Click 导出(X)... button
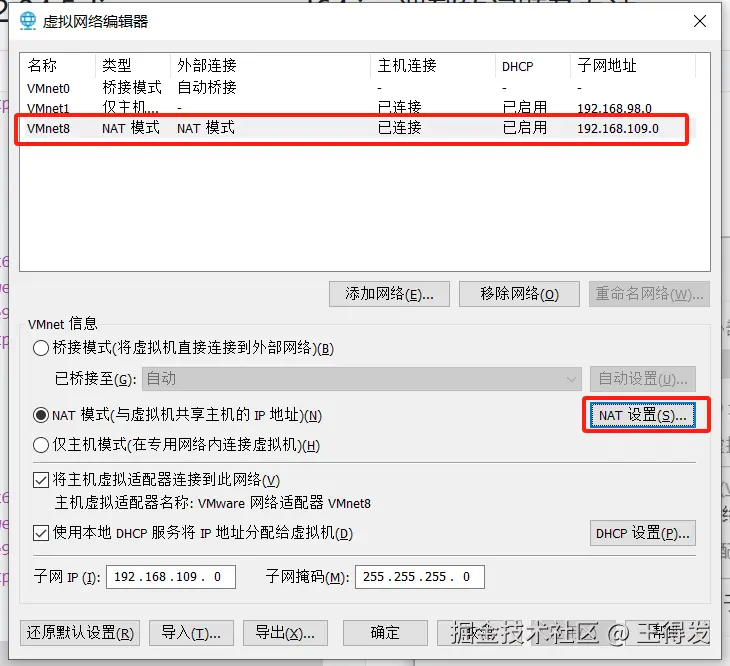The image size is (730, 666). click(x=285, y=633)
